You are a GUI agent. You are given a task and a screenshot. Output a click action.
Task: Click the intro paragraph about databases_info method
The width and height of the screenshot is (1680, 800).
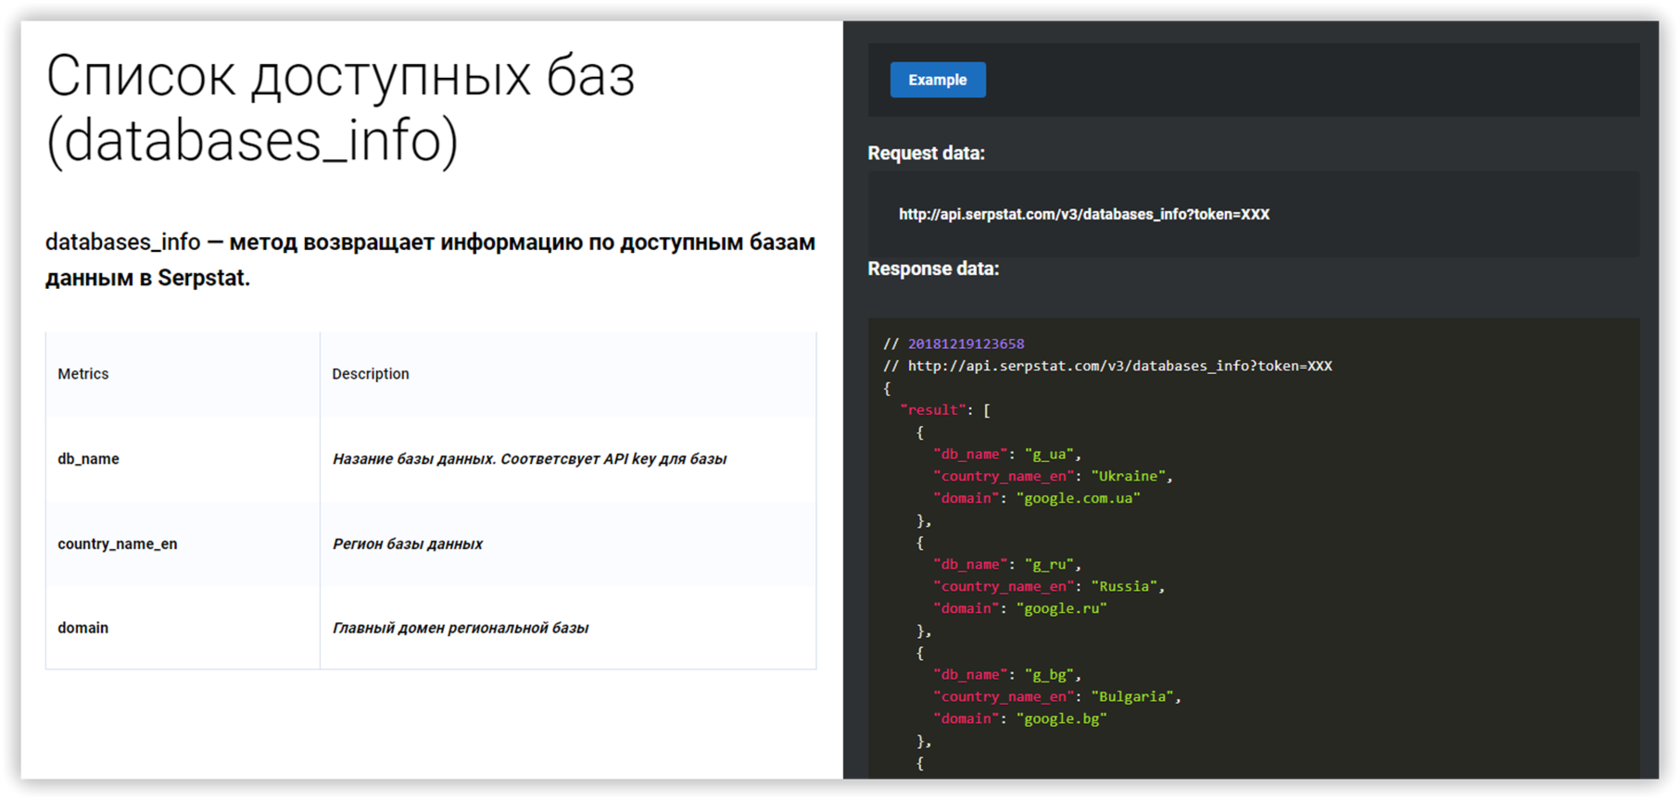tap(430, 260)
